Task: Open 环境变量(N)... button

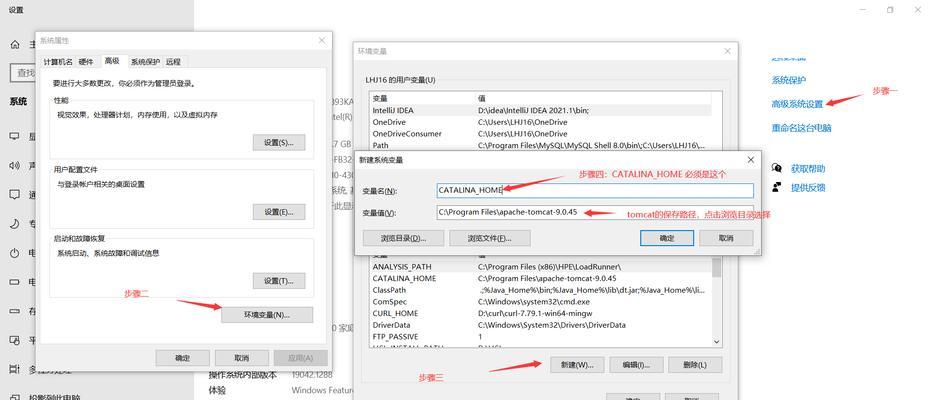Action: click(x=267, y=315)
